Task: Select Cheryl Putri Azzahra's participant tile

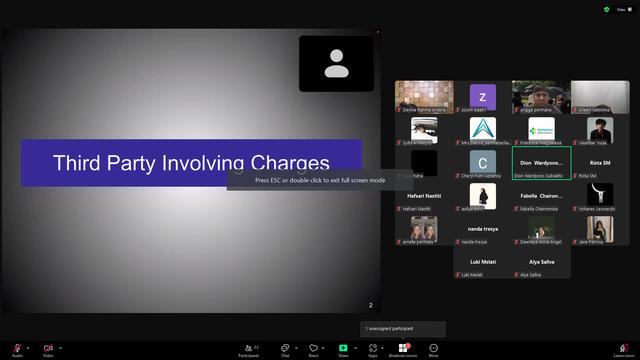Action: (483, 163)
